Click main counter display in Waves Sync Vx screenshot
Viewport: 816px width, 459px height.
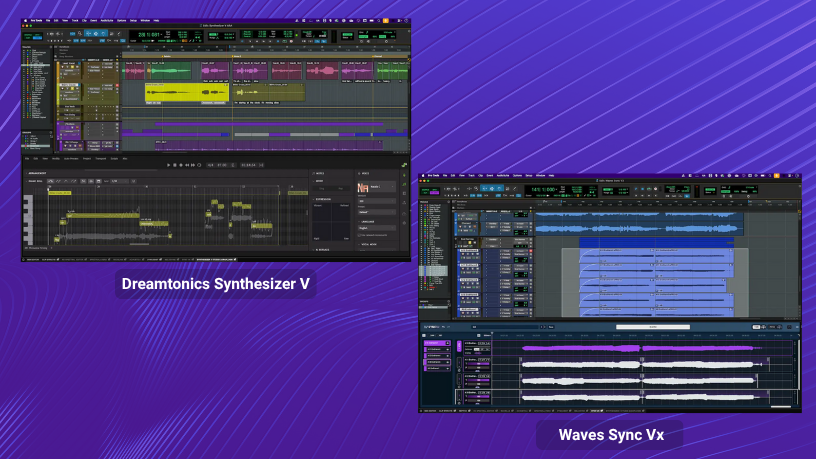543,189
